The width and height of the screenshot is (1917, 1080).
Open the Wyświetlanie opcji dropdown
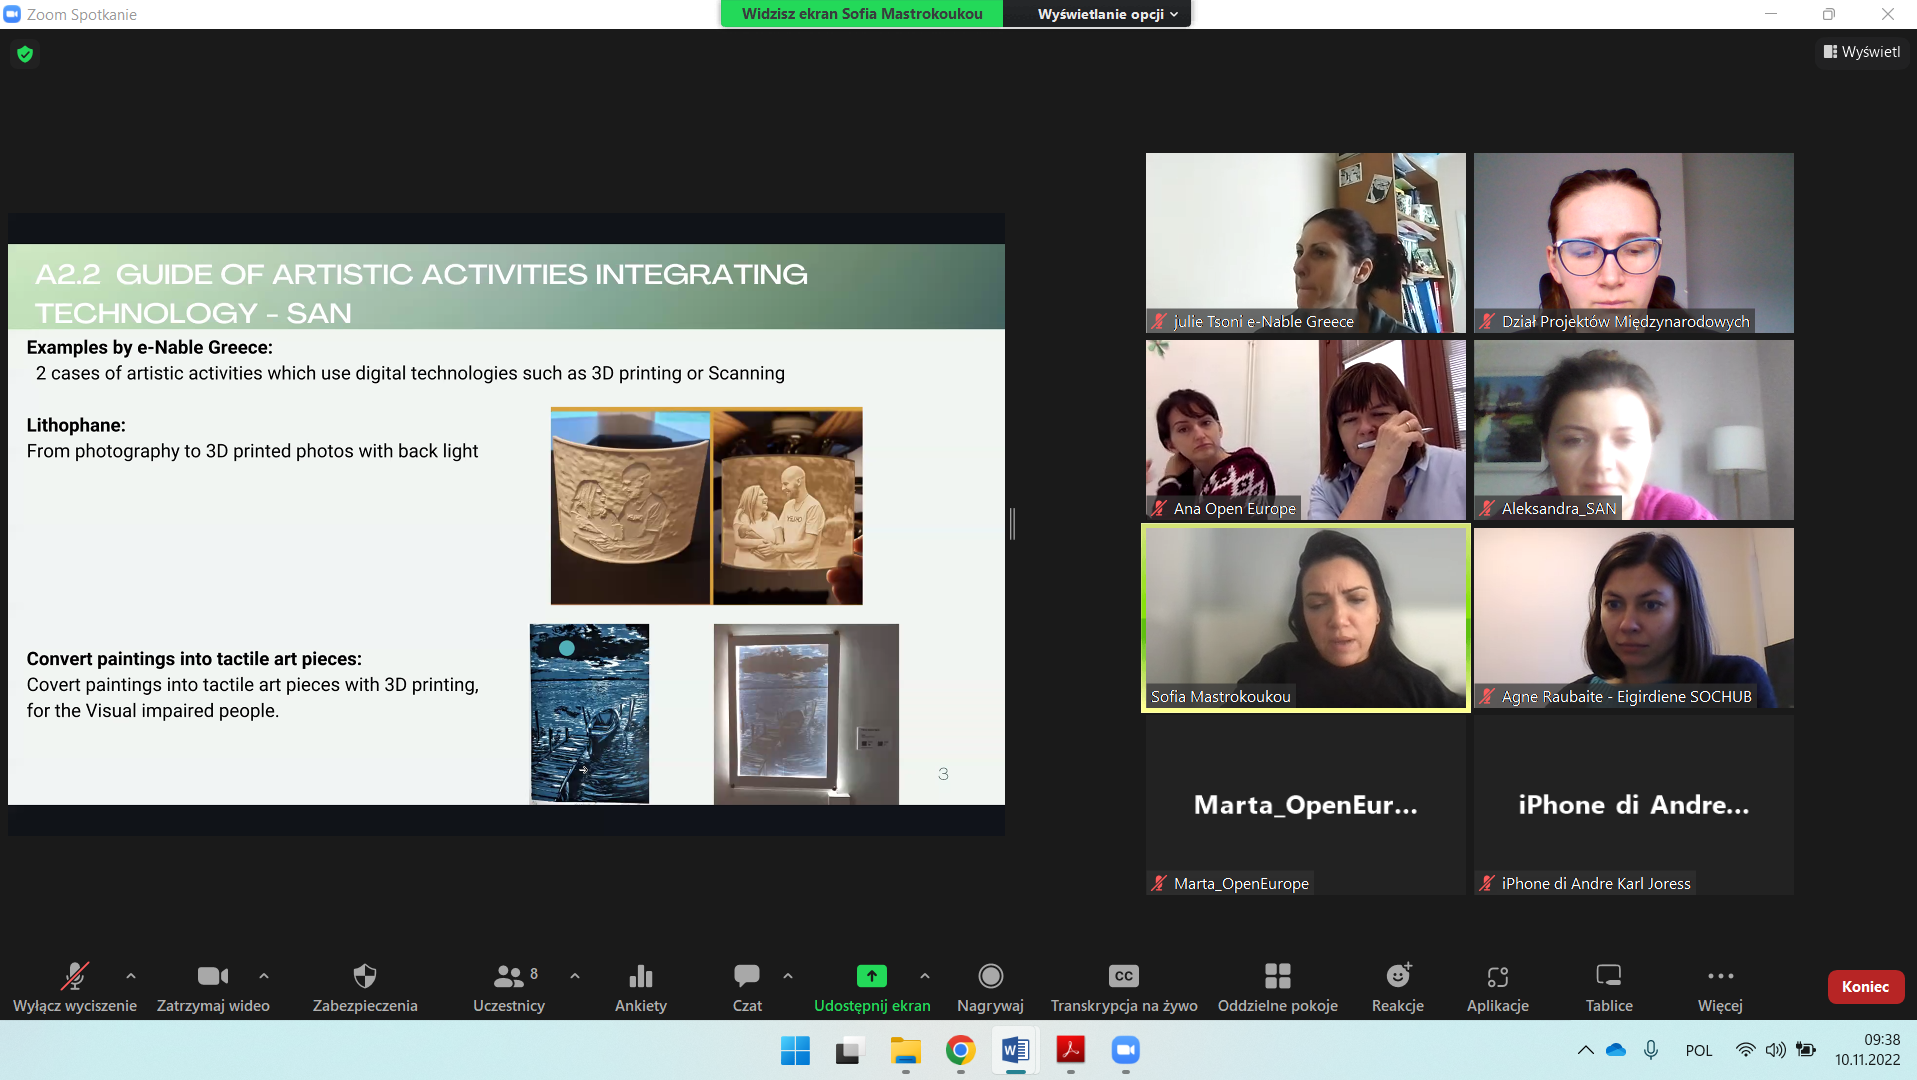click(x=1107, y=14)
